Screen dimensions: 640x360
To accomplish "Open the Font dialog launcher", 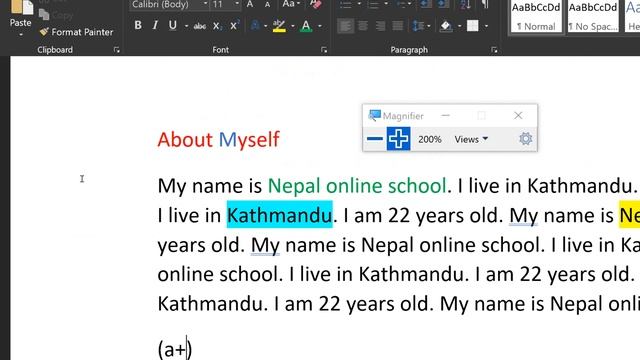I will point(324,50).
